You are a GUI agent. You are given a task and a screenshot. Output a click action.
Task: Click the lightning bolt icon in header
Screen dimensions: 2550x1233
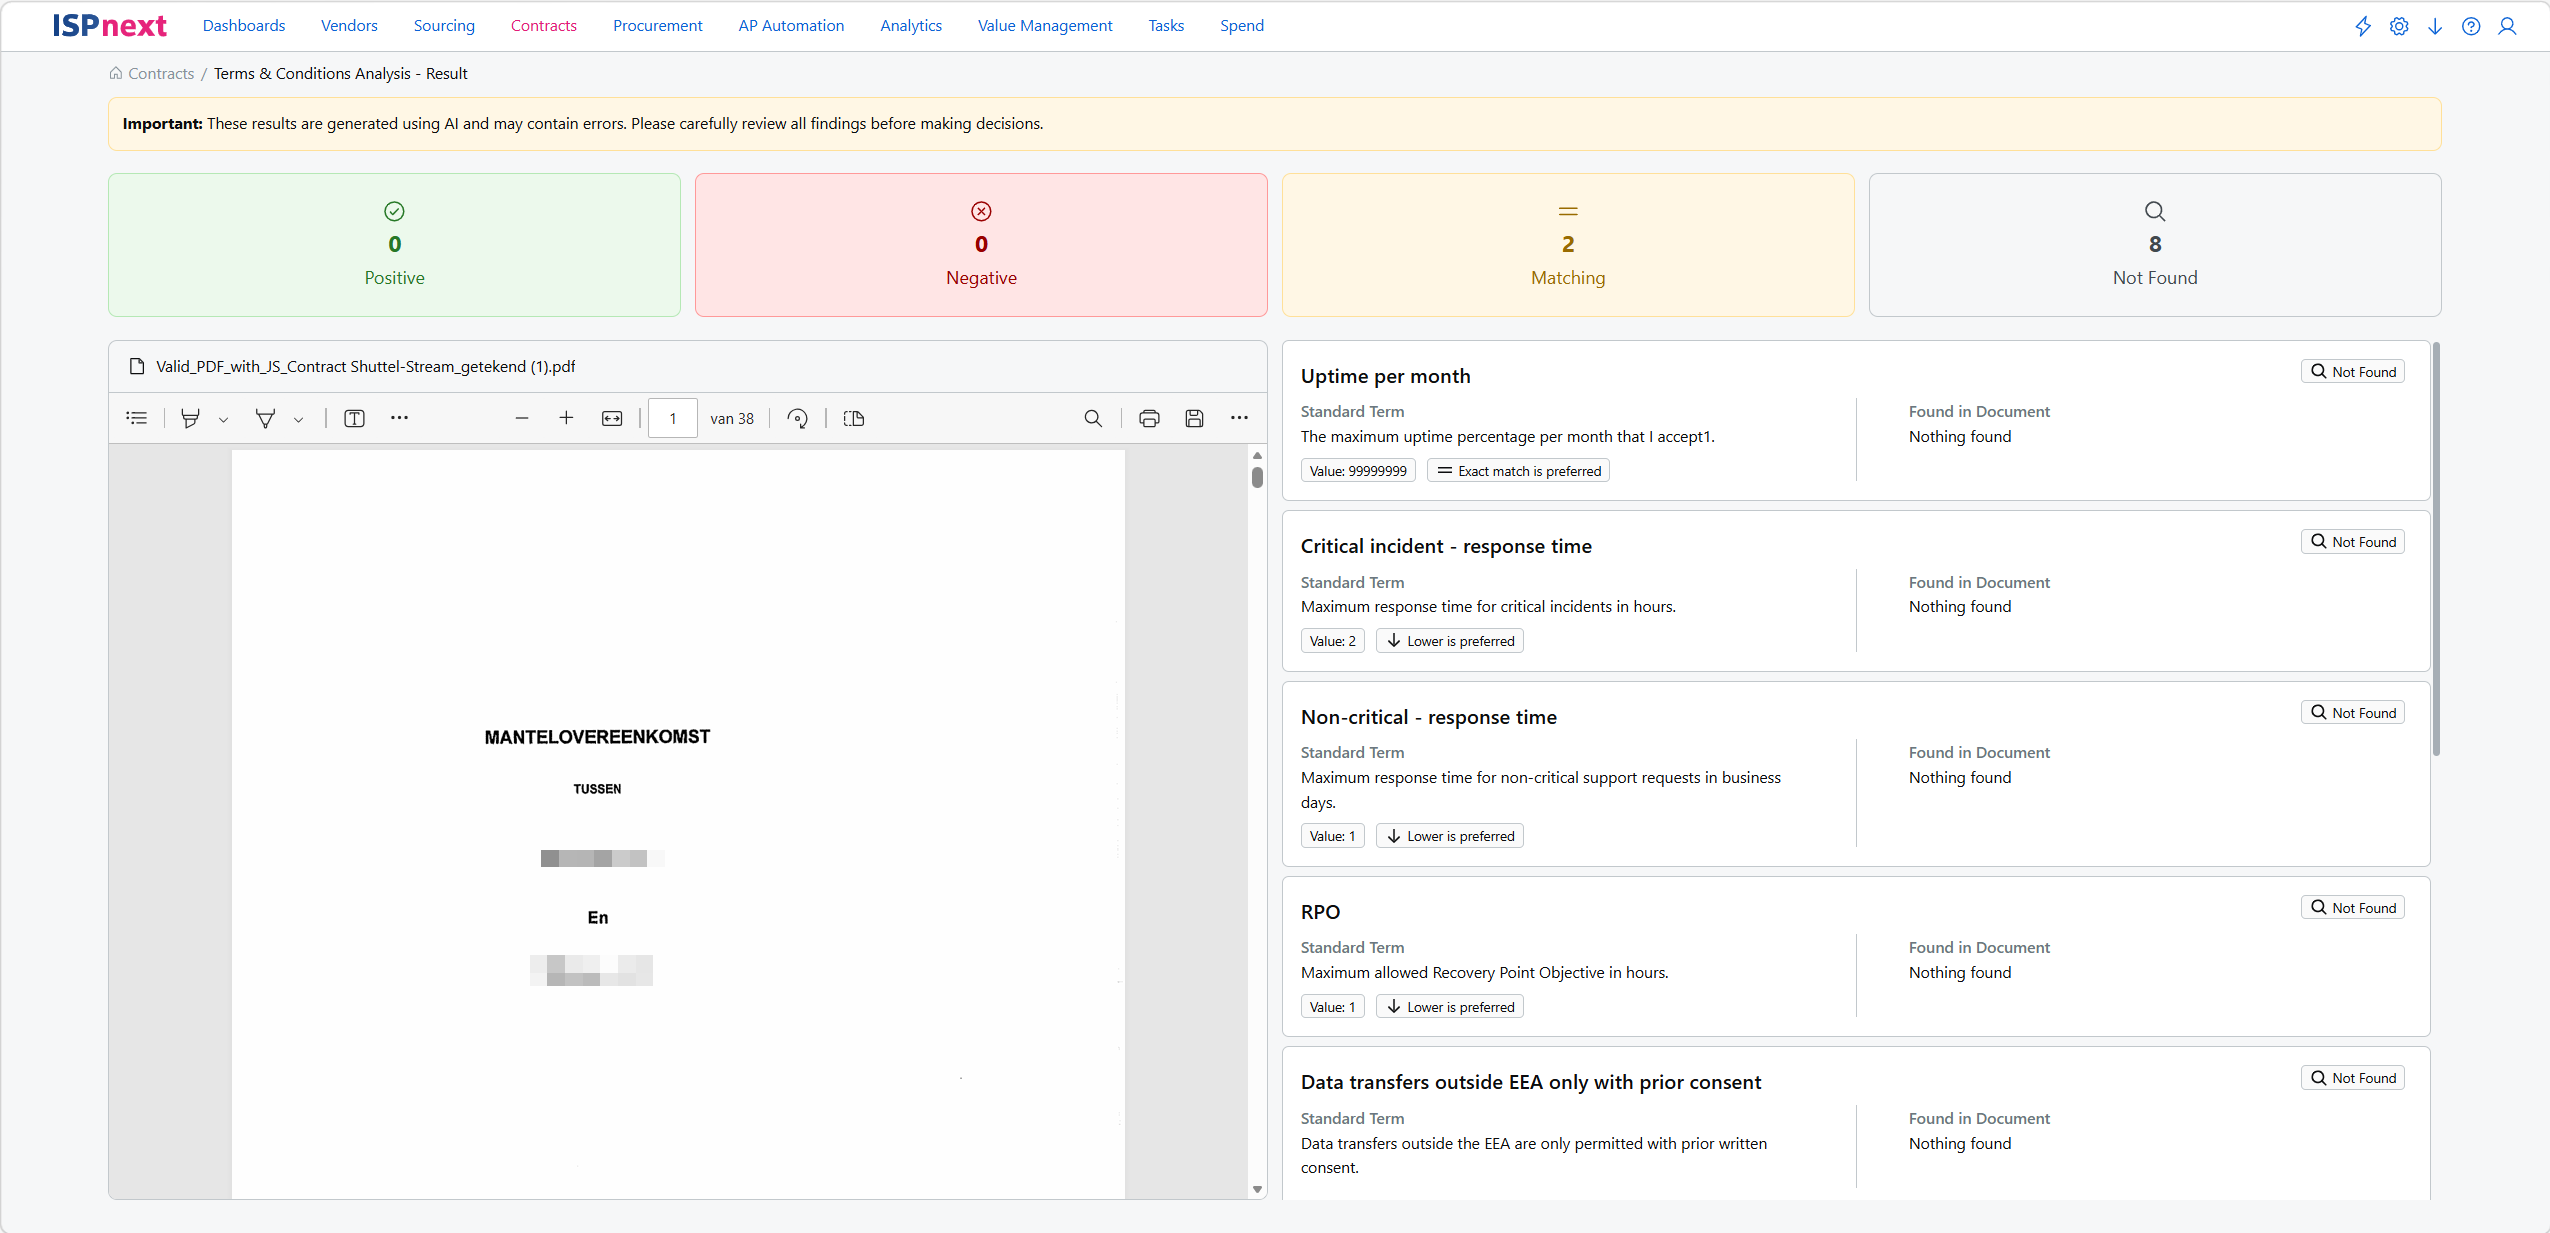2363,26
